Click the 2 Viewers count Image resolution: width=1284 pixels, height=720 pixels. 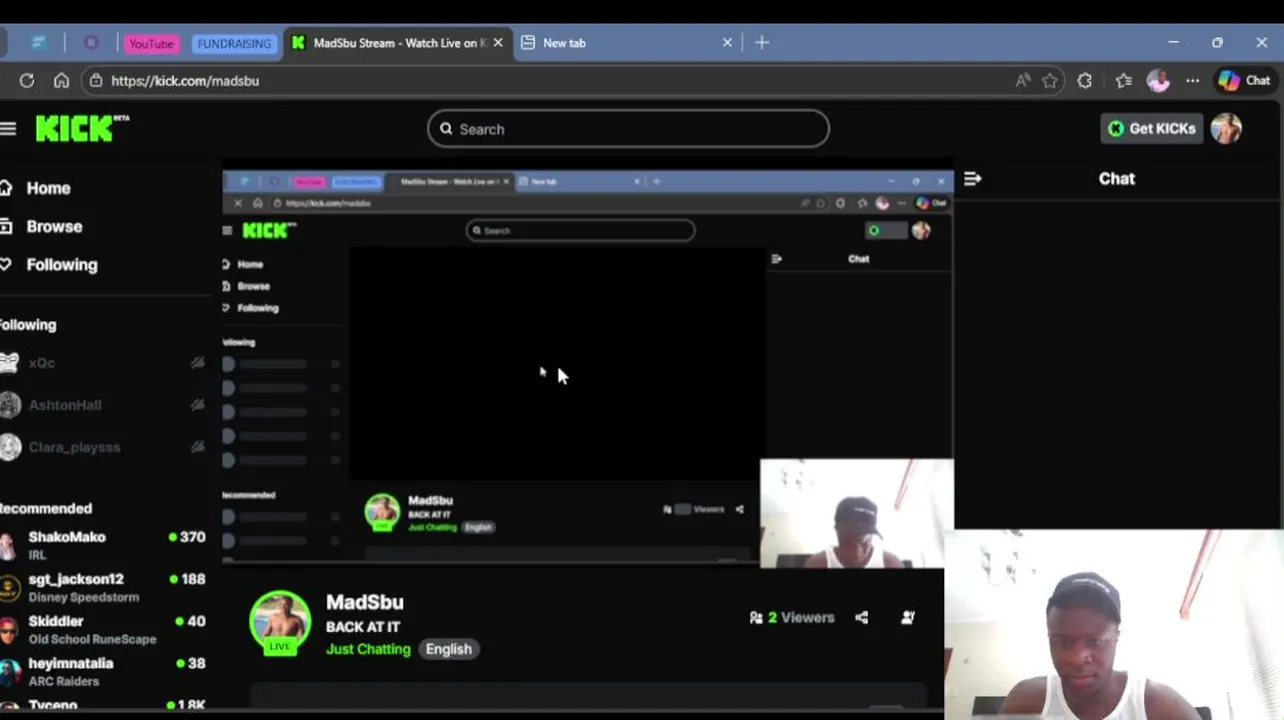click(792, 618)
